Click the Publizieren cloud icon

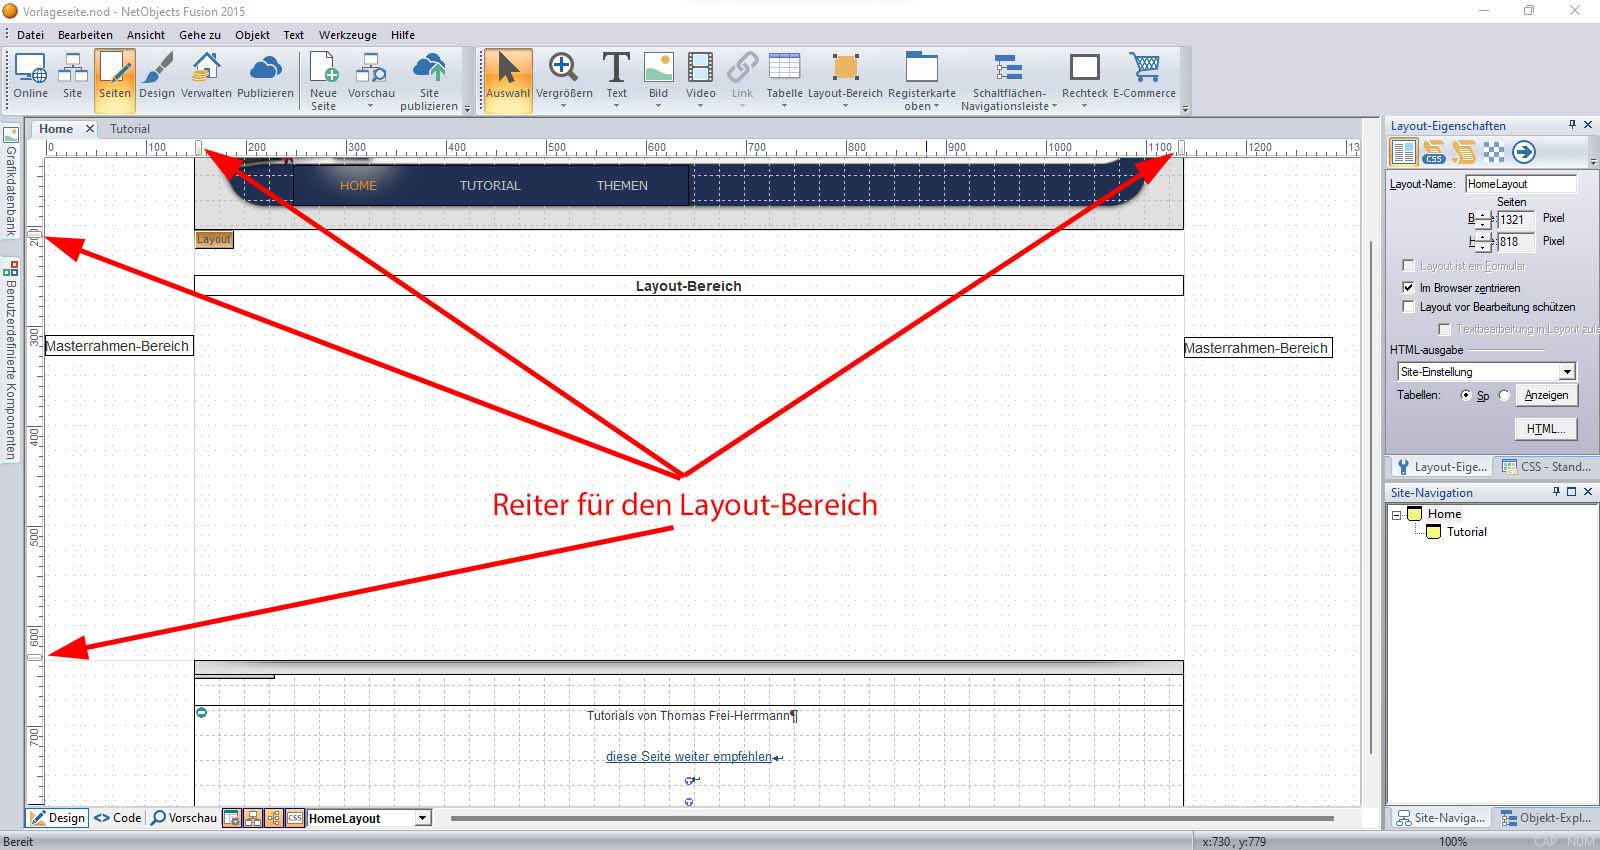tap(265, 77)
